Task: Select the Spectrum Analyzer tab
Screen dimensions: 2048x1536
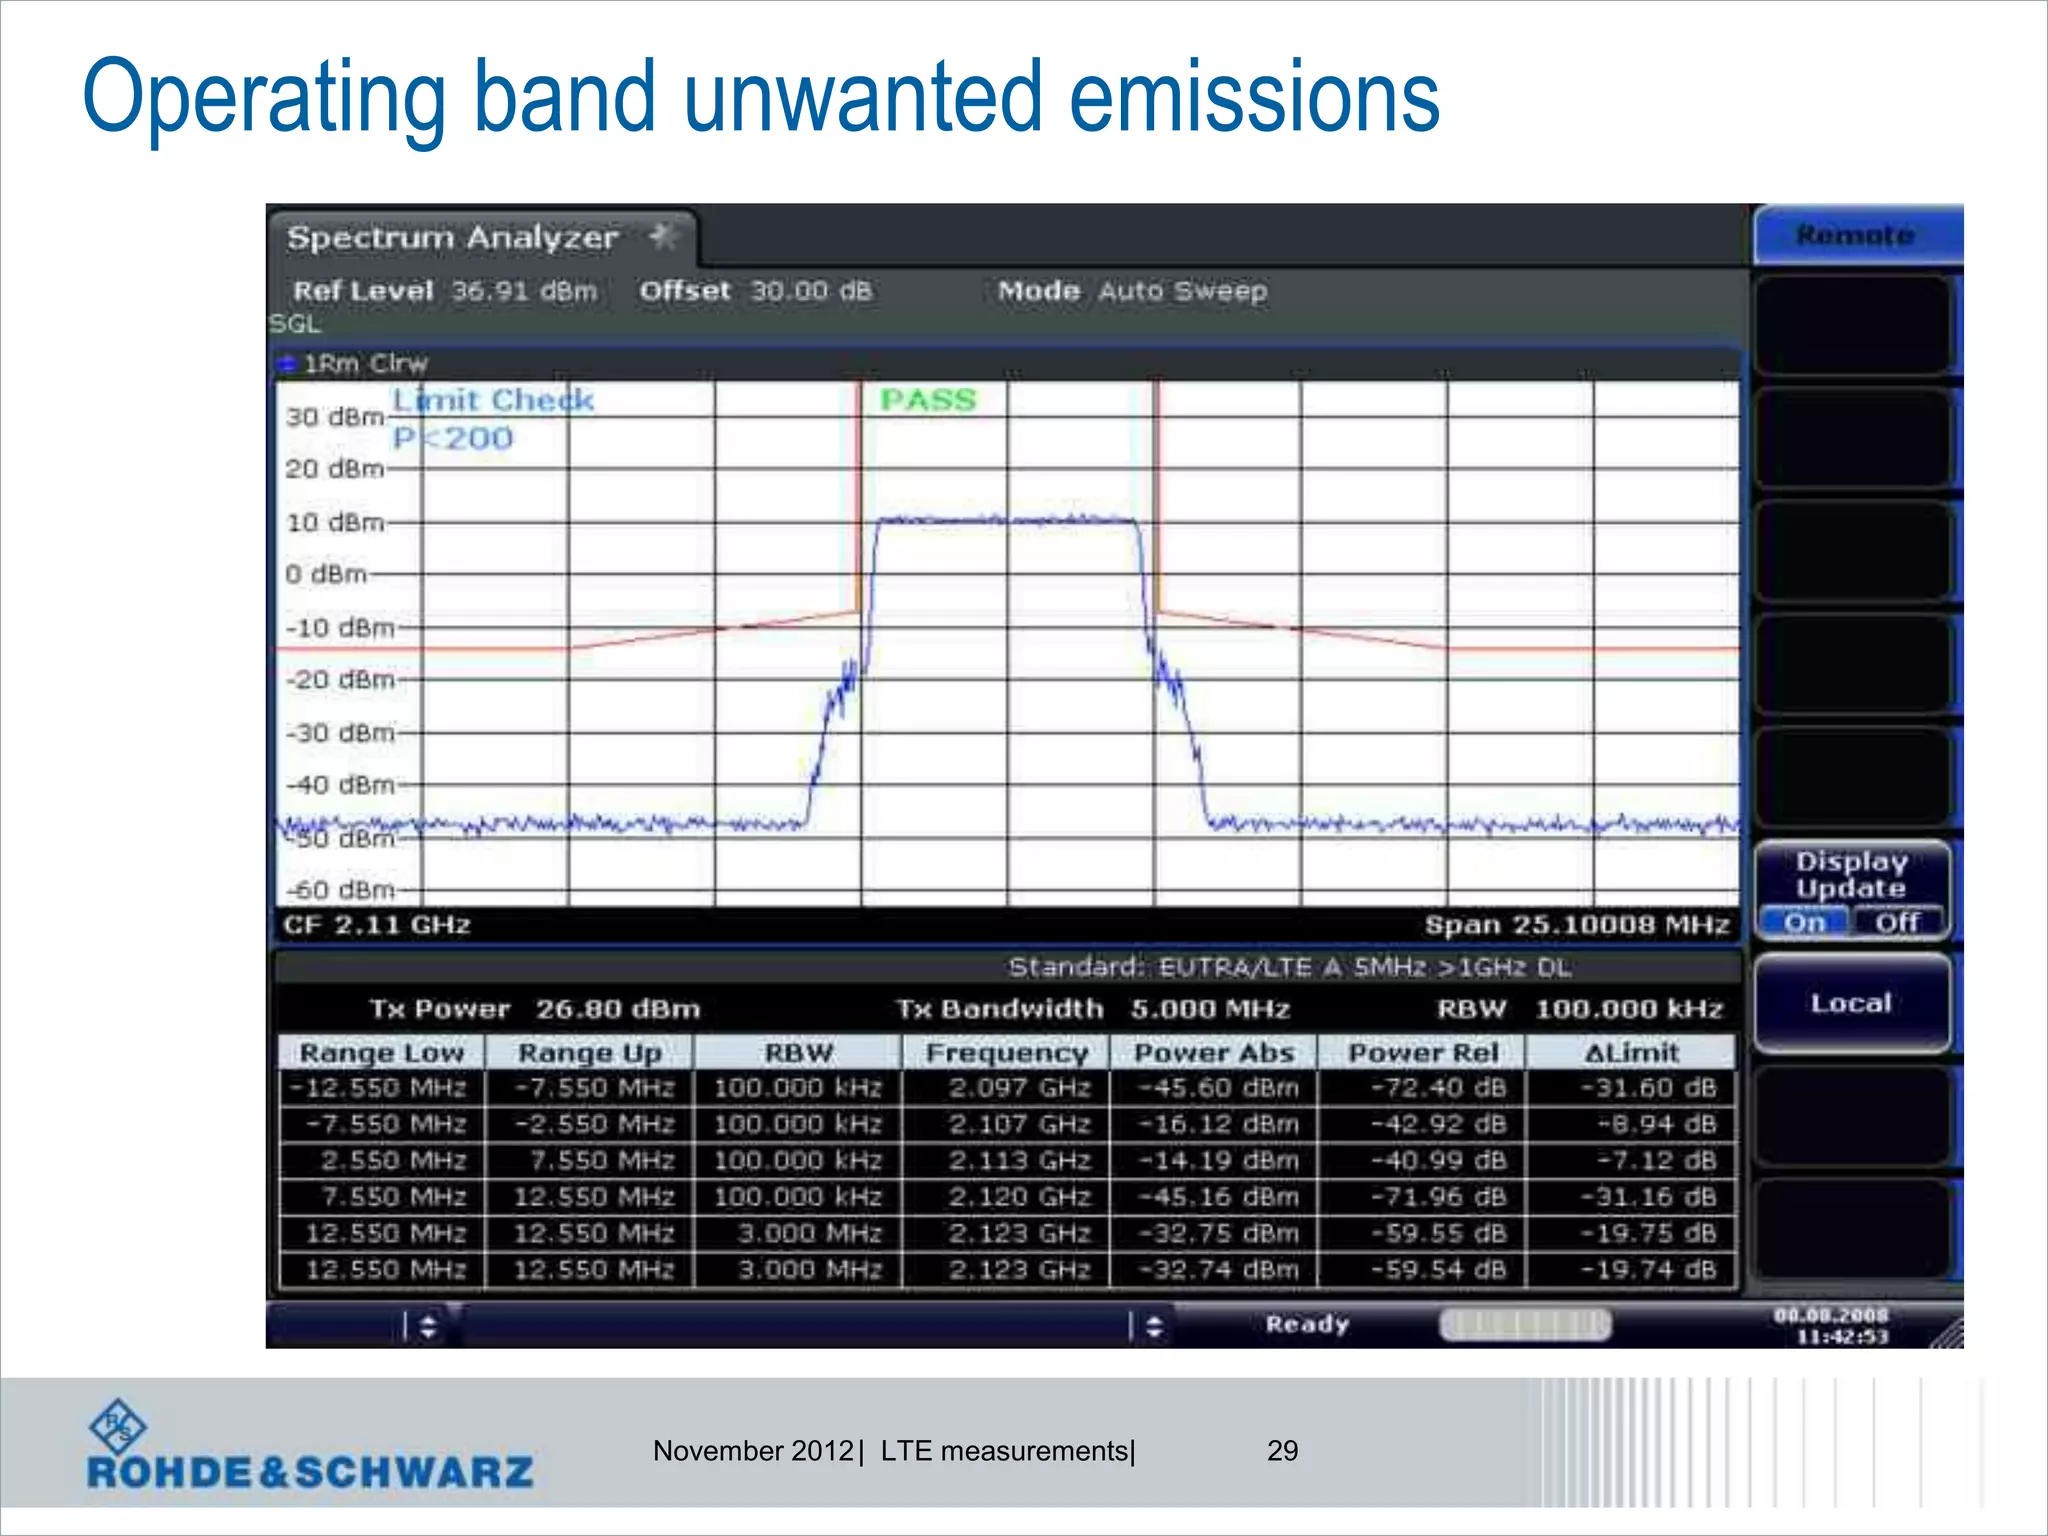Action: [482, 238]
